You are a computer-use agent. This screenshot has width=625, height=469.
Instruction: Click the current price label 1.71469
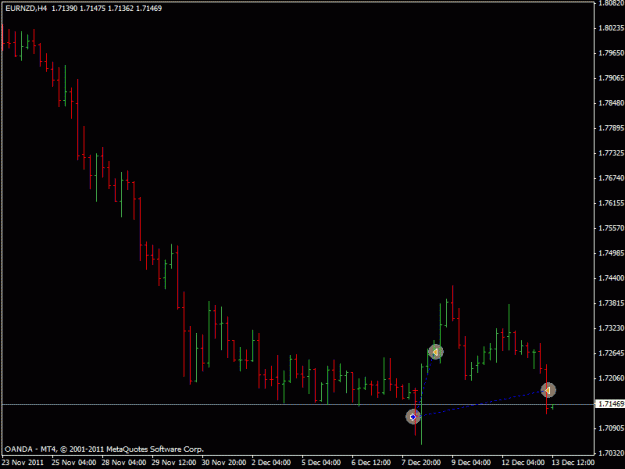coord(610,404)
